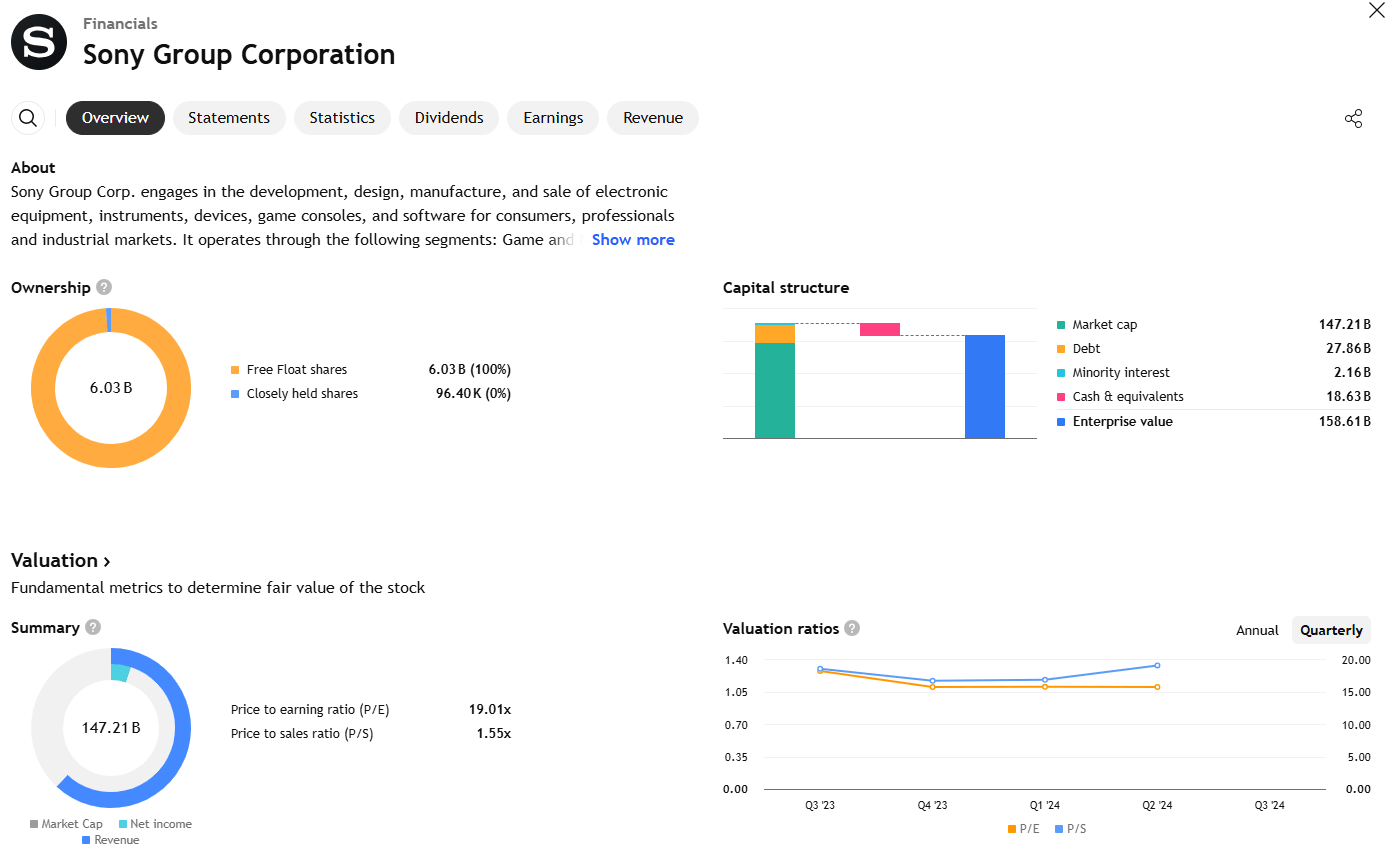Screen dimensions: 1395x856
Task: Open the Valuation section heading
Action: click(x=60, y=560)
